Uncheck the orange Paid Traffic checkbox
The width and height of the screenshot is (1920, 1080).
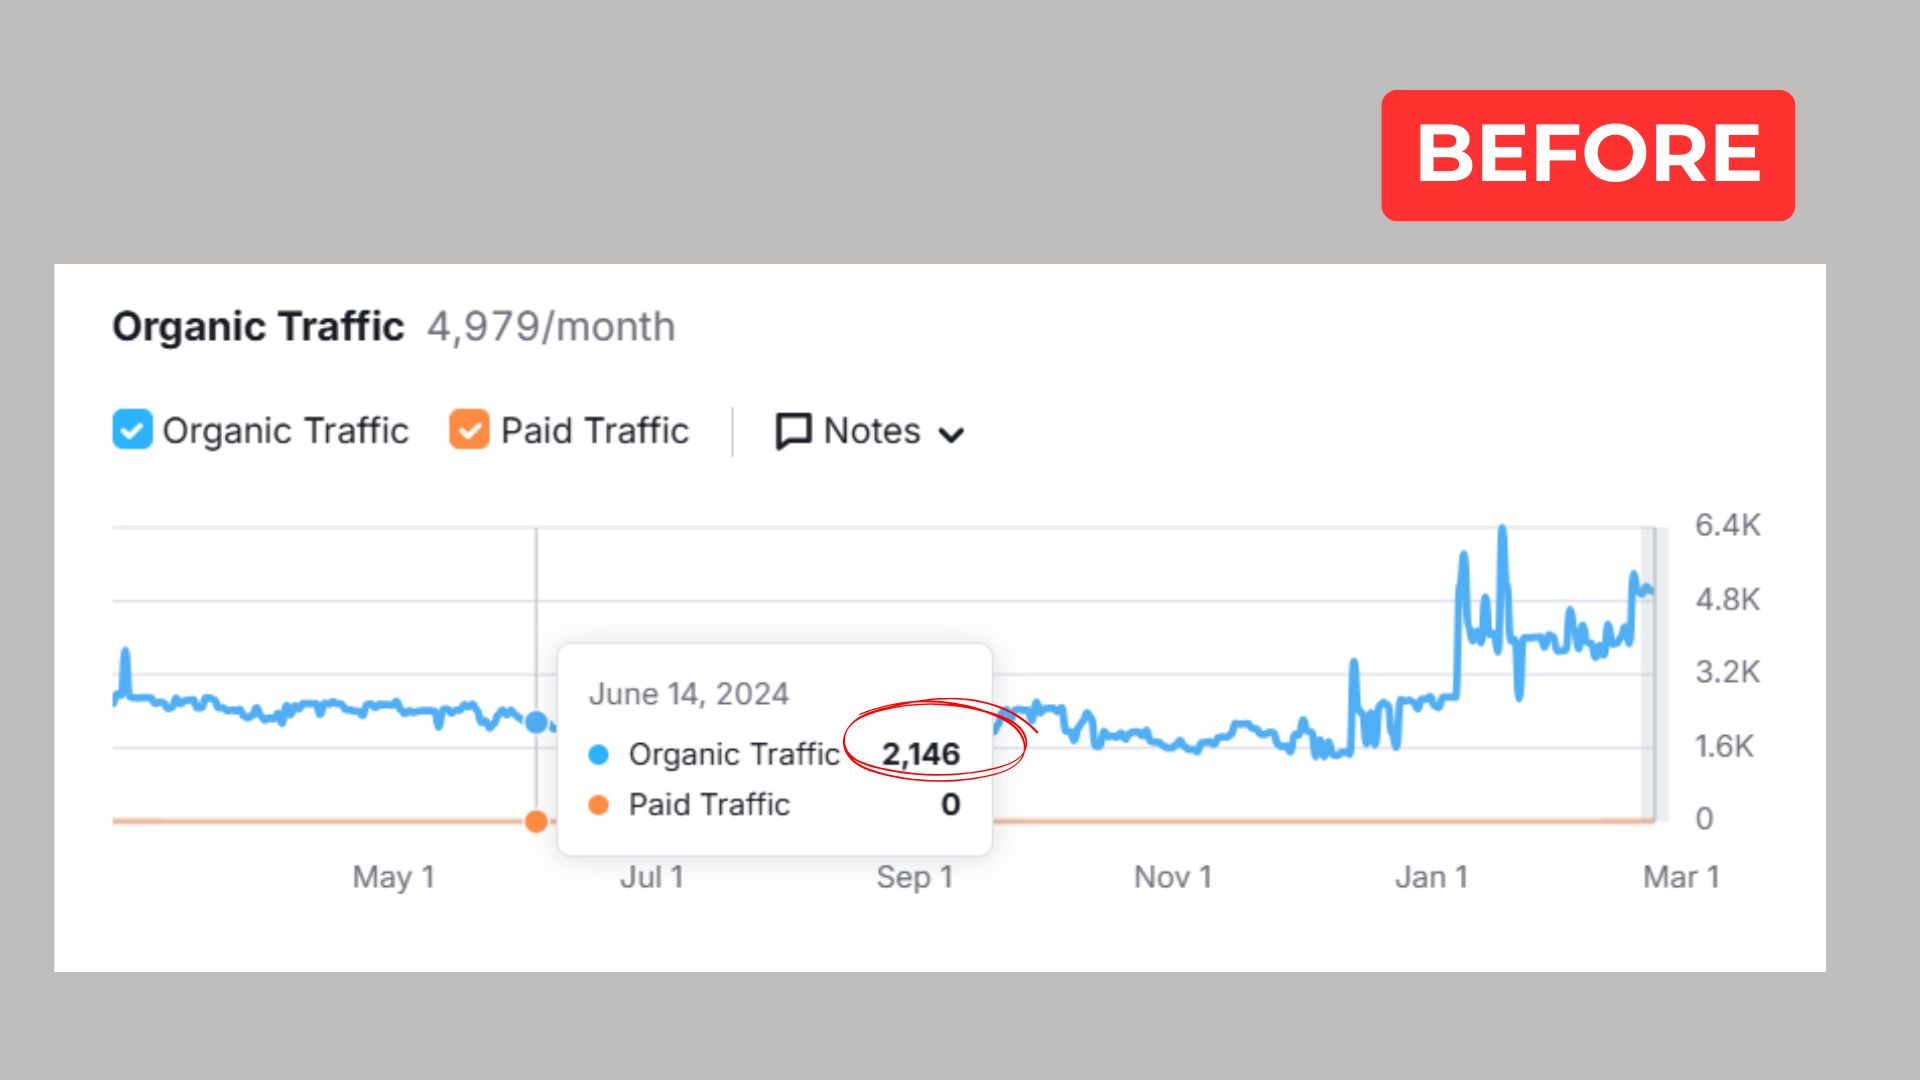point(469,430)
